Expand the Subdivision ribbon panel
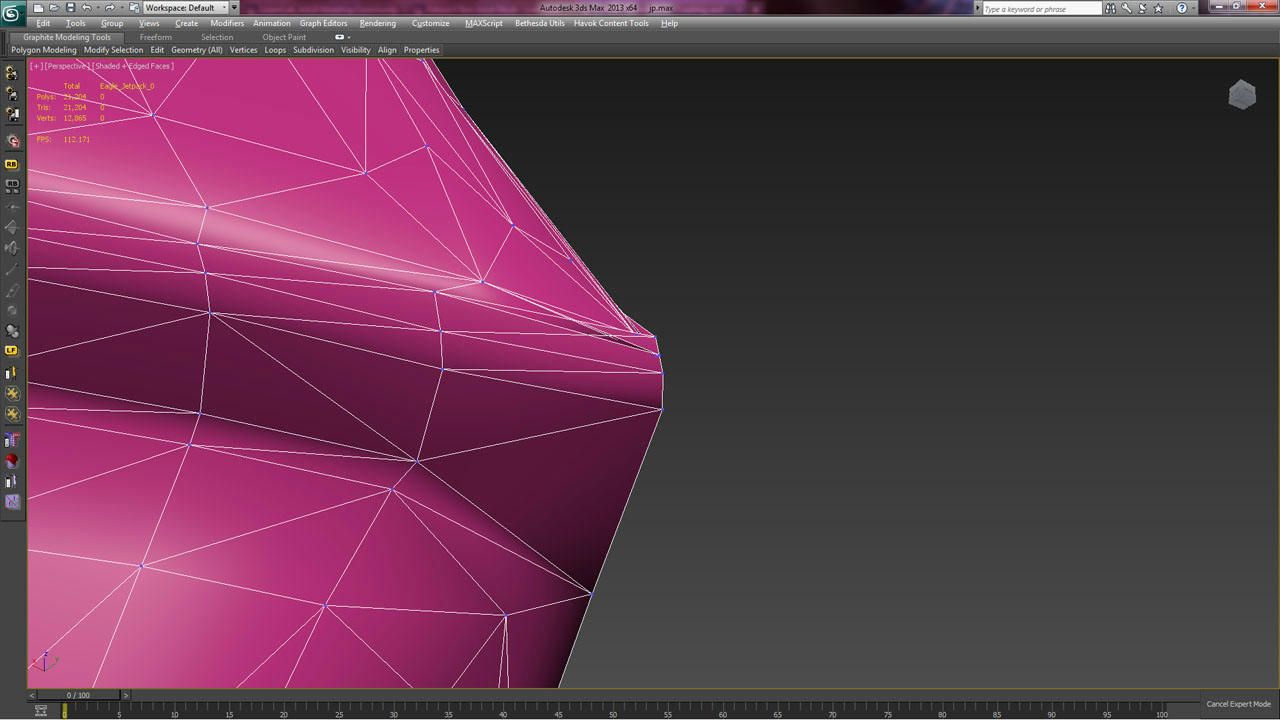The height and width of the screenshot is (720, 1280). coord(313,50)
